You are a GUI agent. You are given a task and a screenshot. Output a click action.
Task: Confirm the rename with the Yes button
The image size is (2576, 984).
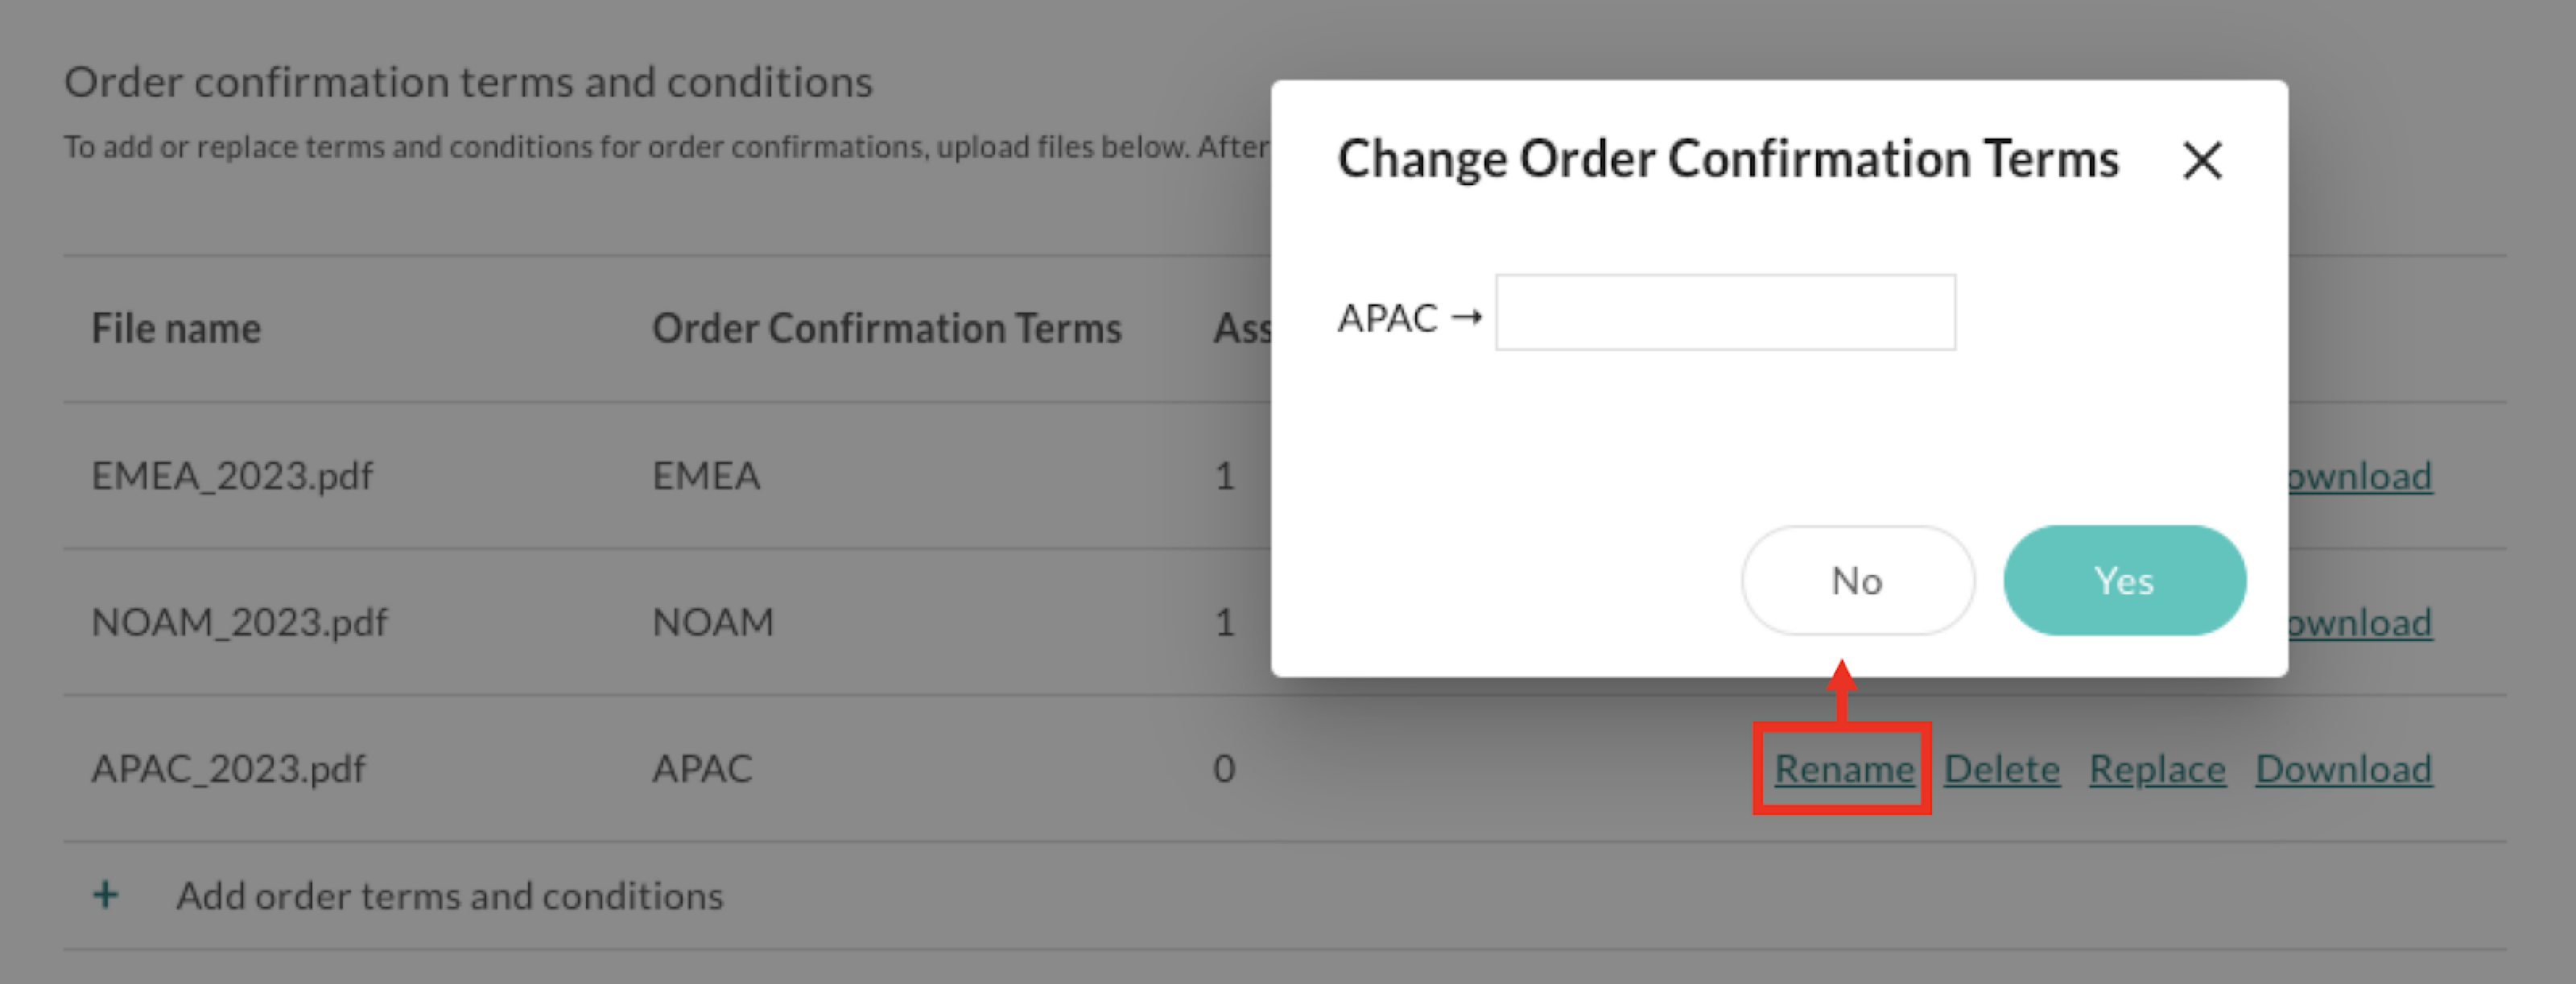(2124, 580)
